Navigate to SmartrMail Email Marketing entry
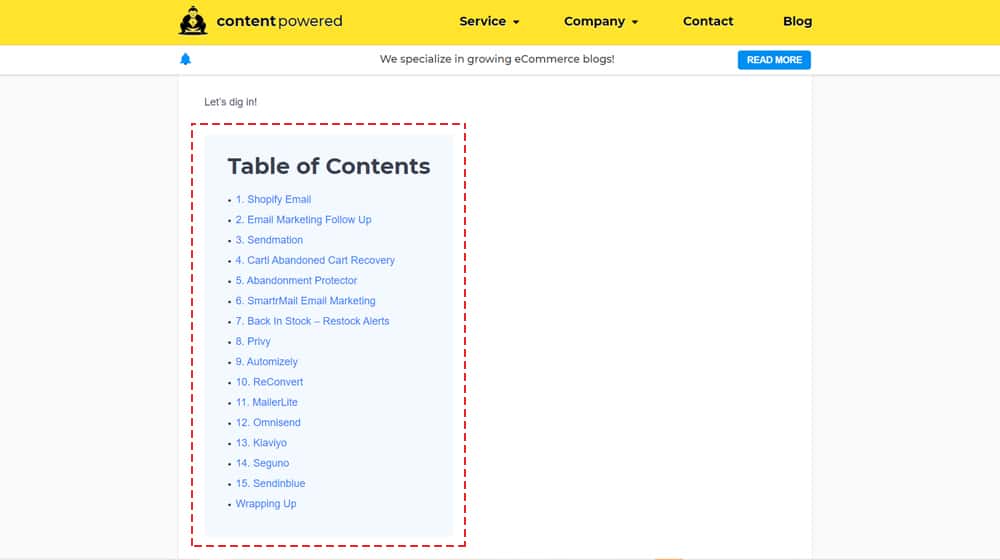The width and height of the screenshot is (1000, 560). pos(305,301)
